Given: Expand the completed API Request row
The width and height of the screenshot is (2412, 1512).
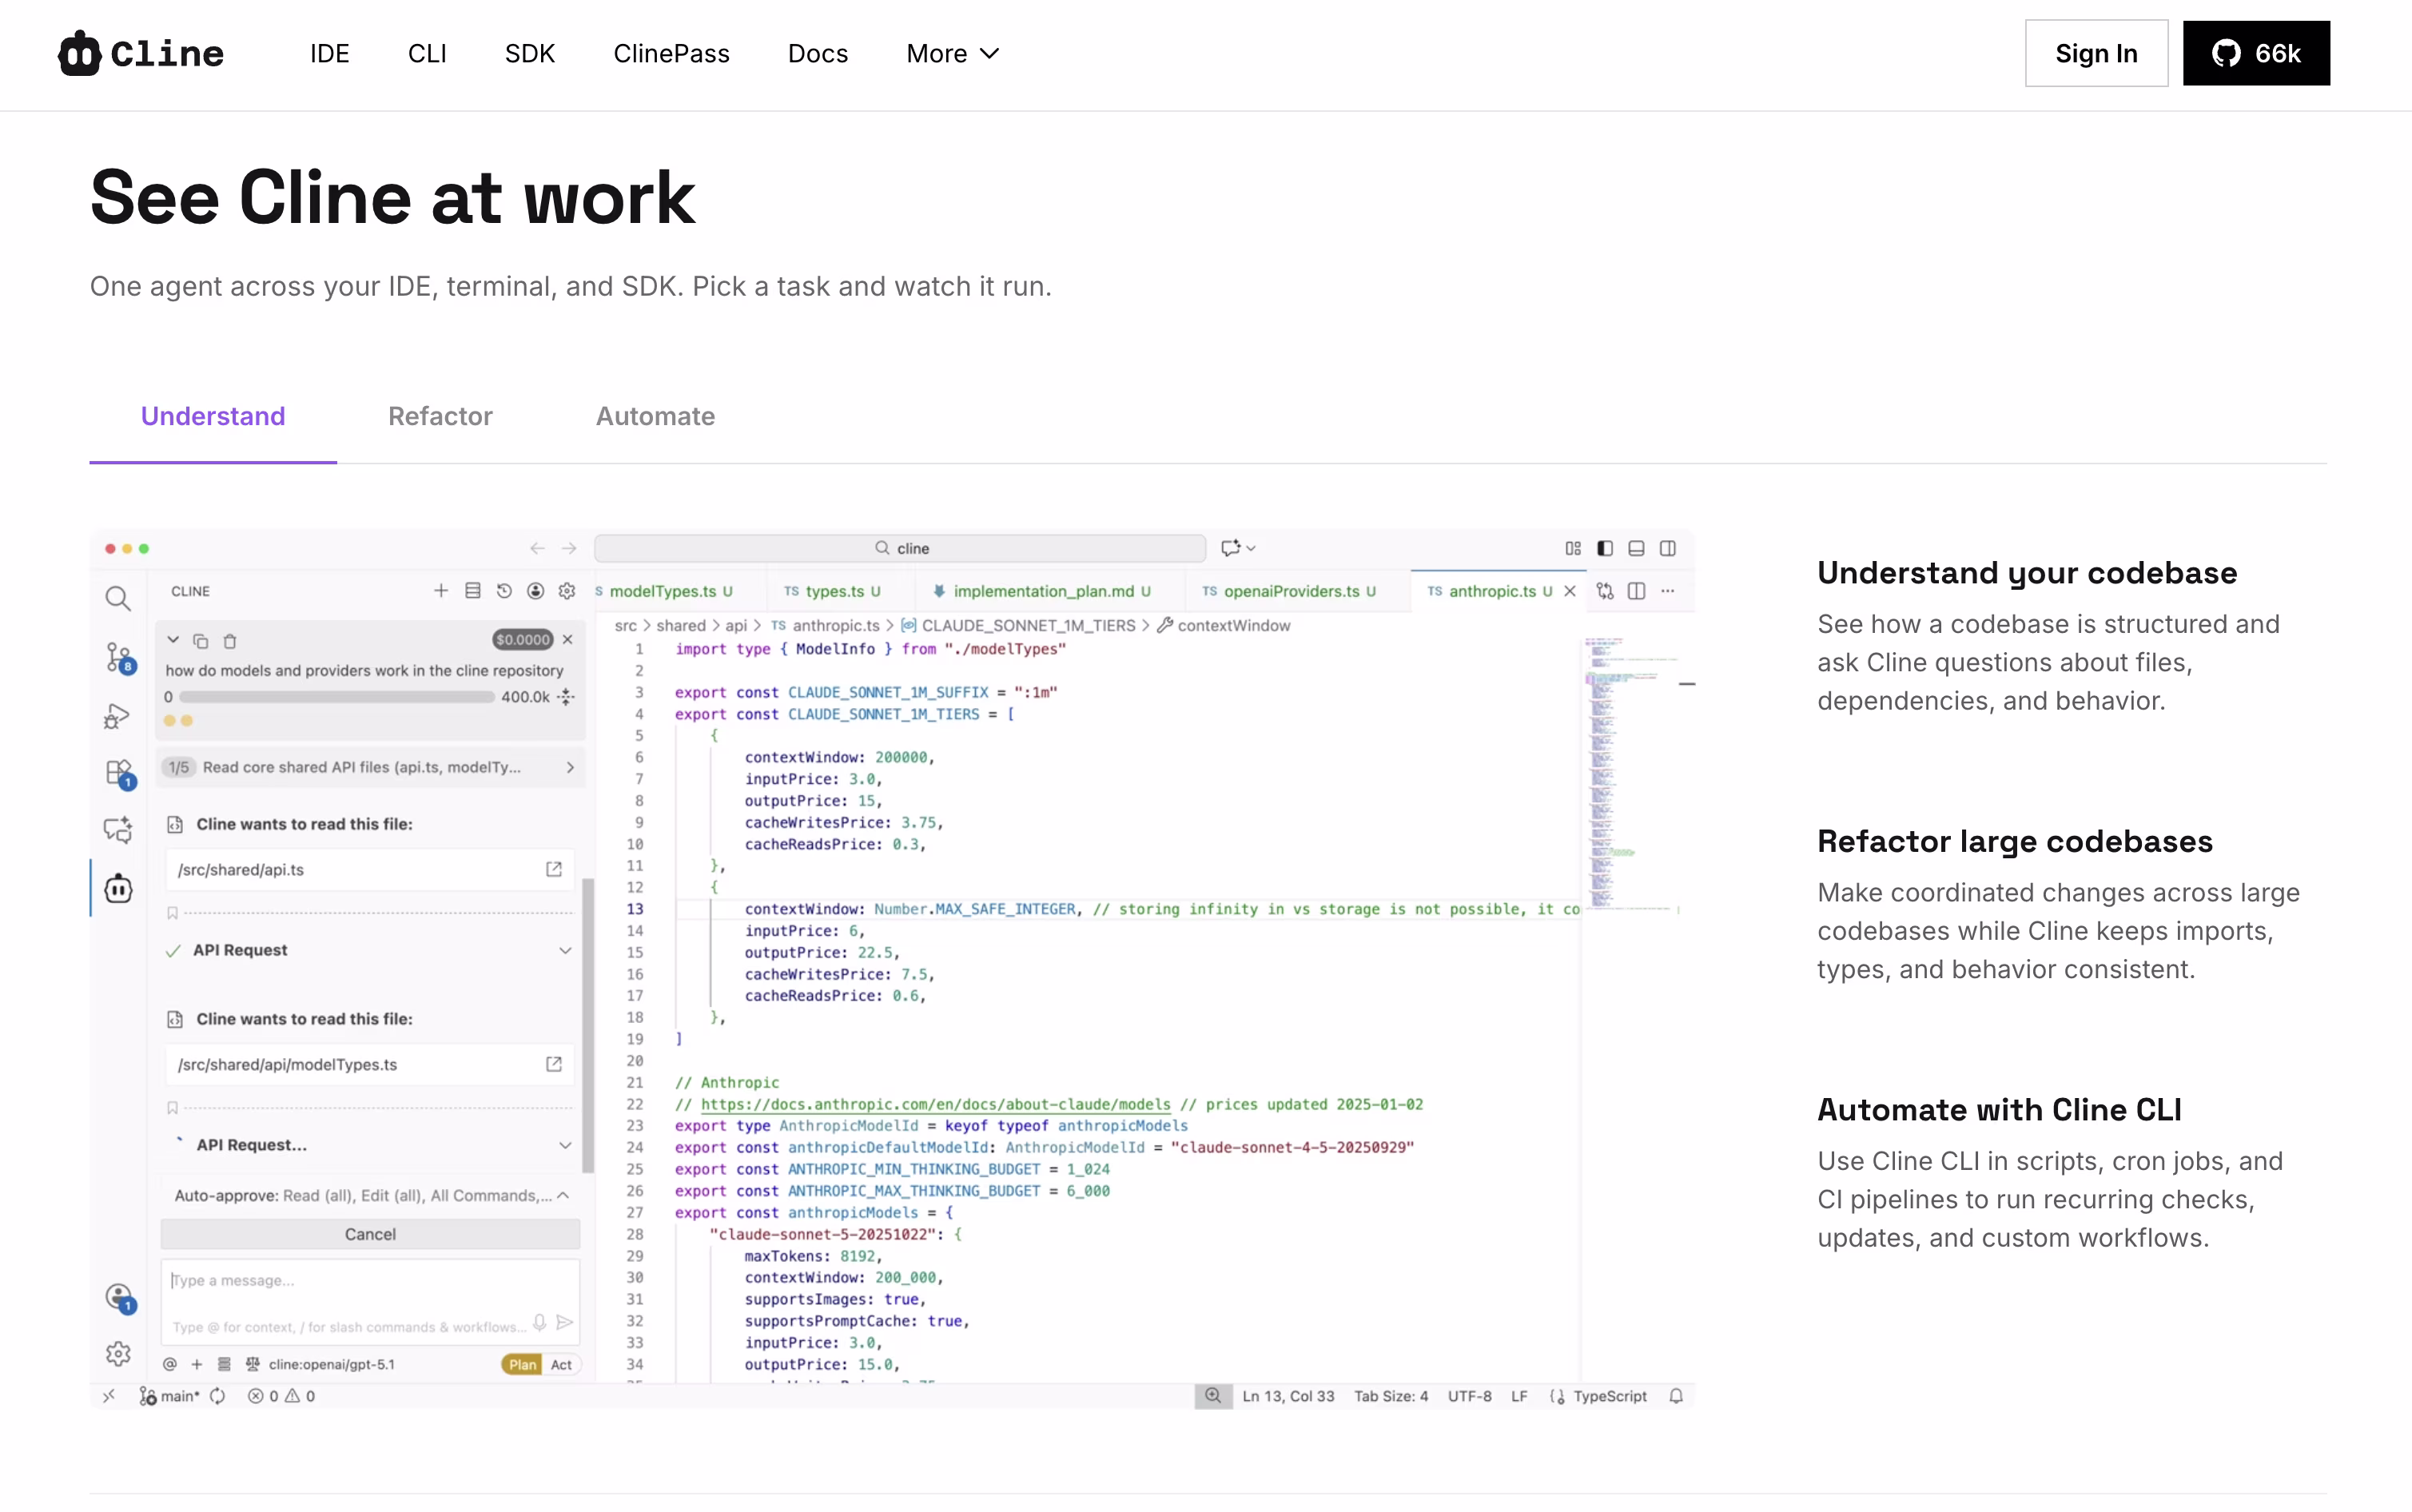Looking at the screenshot, I should point(370,950).
